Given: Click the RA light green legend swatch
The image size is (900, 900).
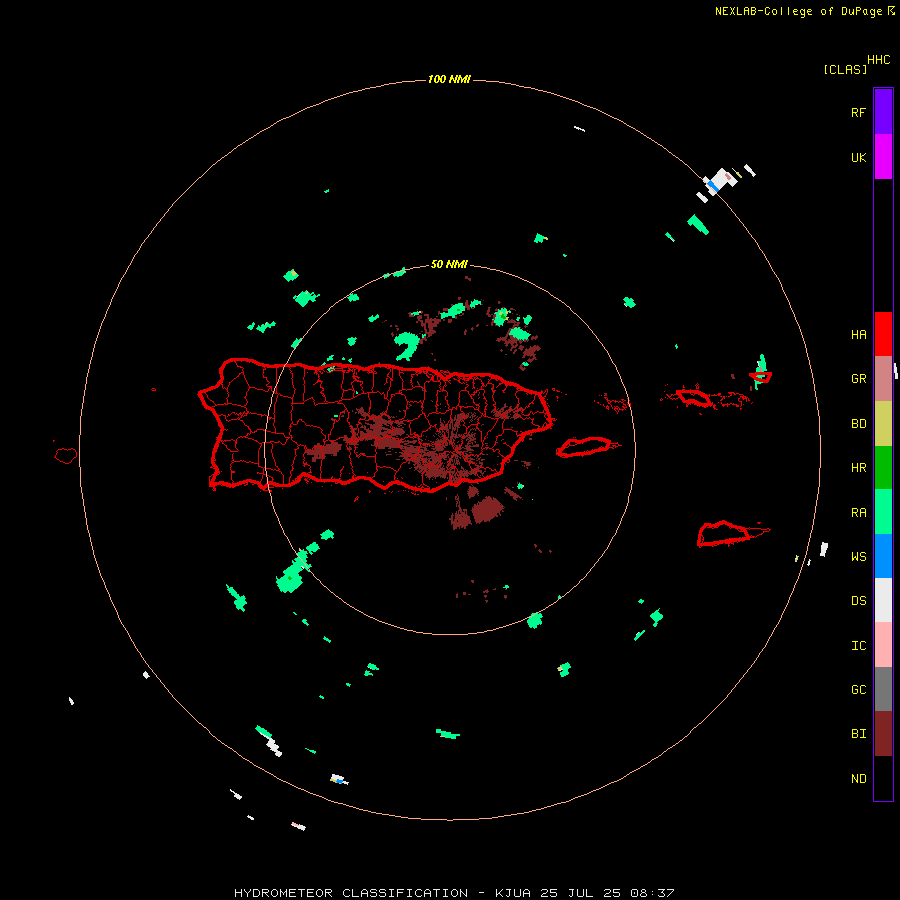Looking at the screenshot, I should pos(883,512).
